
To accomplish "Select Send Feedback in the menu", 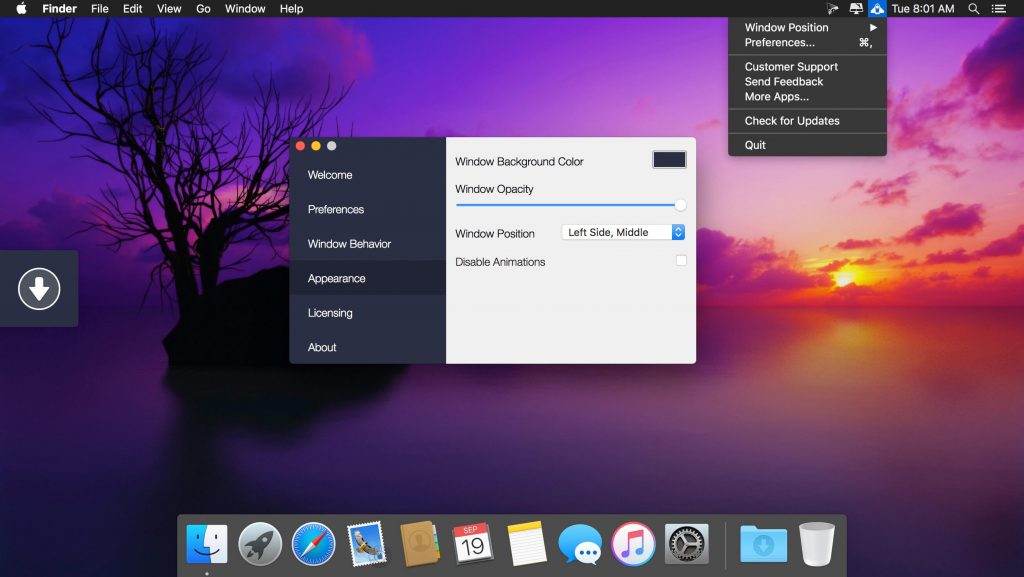I will [x=784, y=82].
